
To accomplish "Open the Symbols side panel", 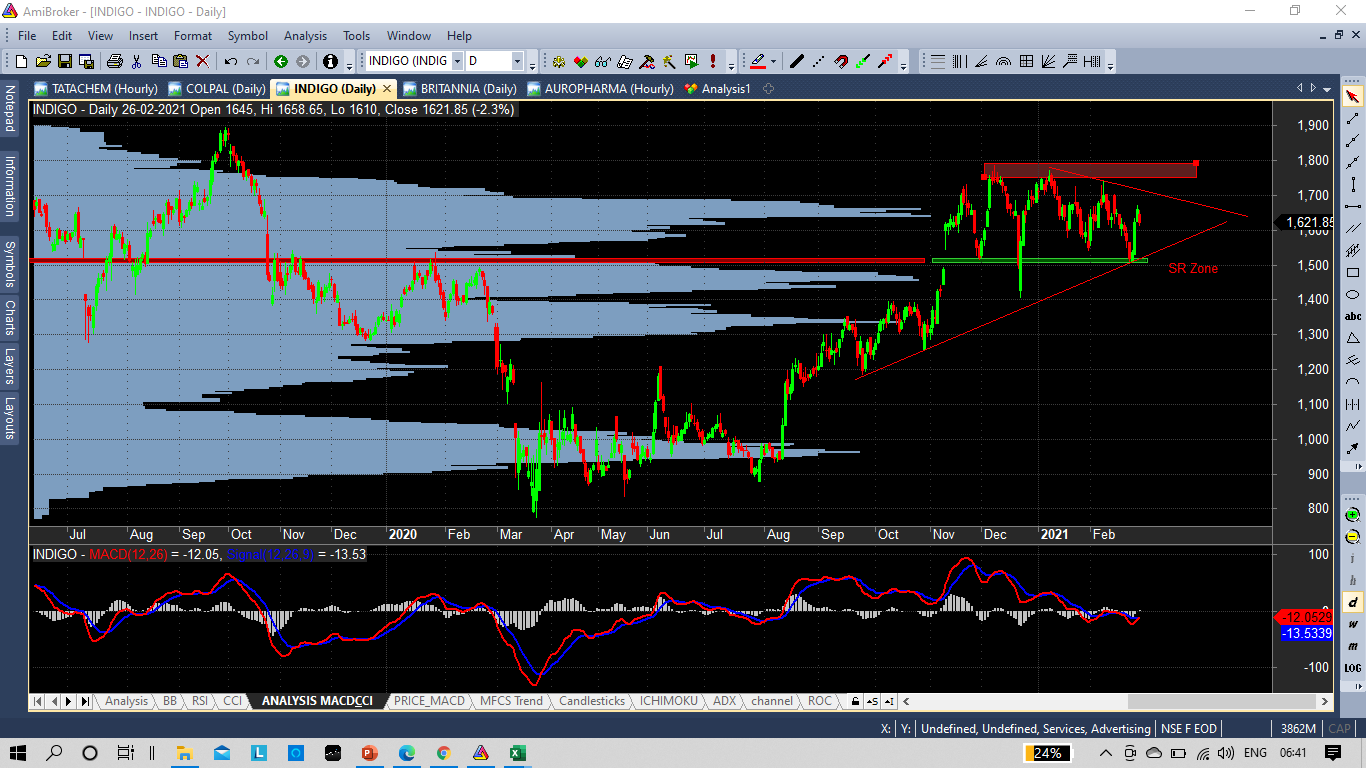I will coord(10,265).
